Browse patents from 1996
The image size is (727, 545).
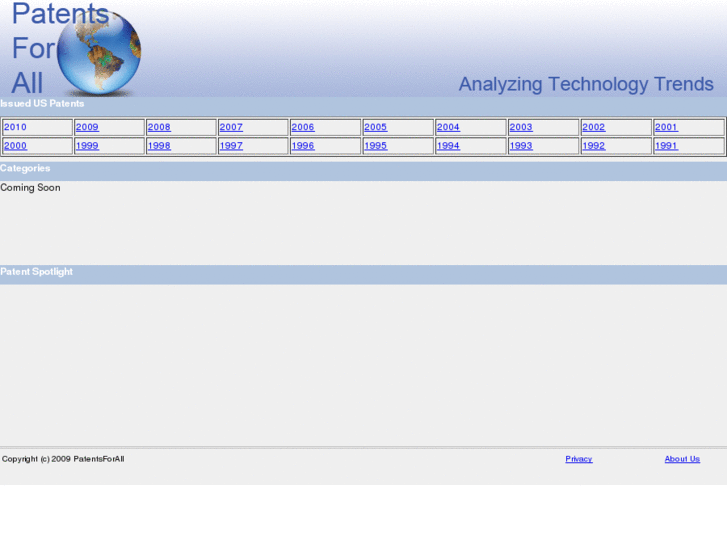[303, 146]
